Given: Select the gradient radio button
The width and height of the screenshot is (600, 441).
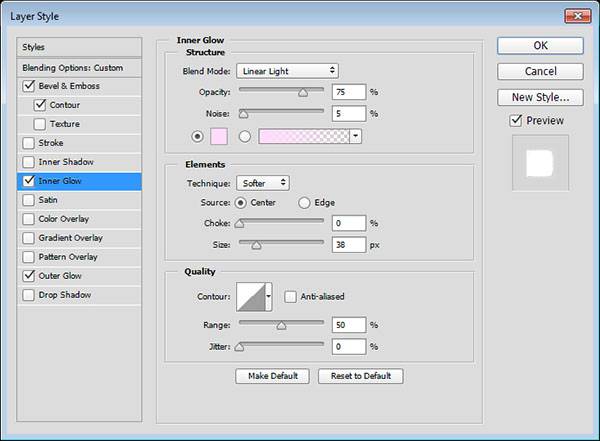Looking at the screenshot, I should [x=243, y=136].
